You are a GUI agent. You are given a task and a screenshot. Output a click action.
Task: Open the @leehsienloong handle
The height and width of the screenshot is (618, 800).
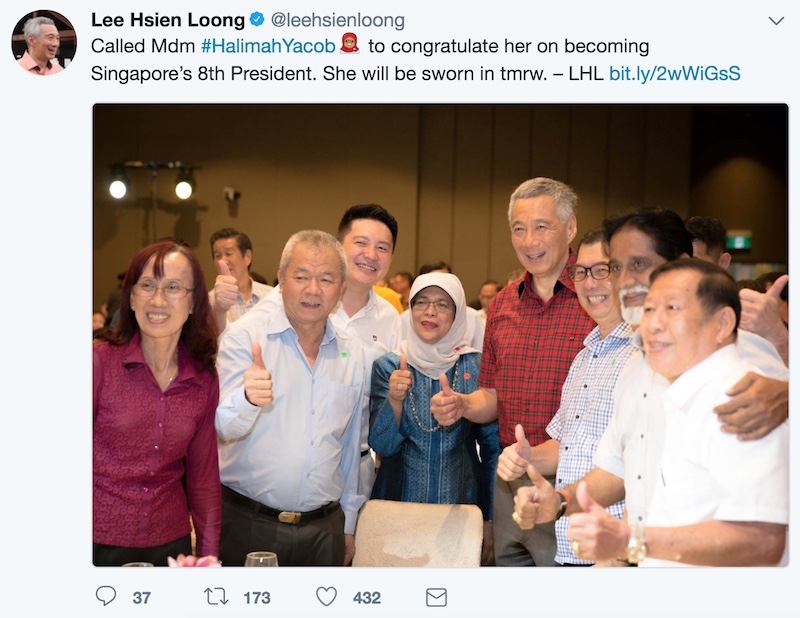[337, 20]
